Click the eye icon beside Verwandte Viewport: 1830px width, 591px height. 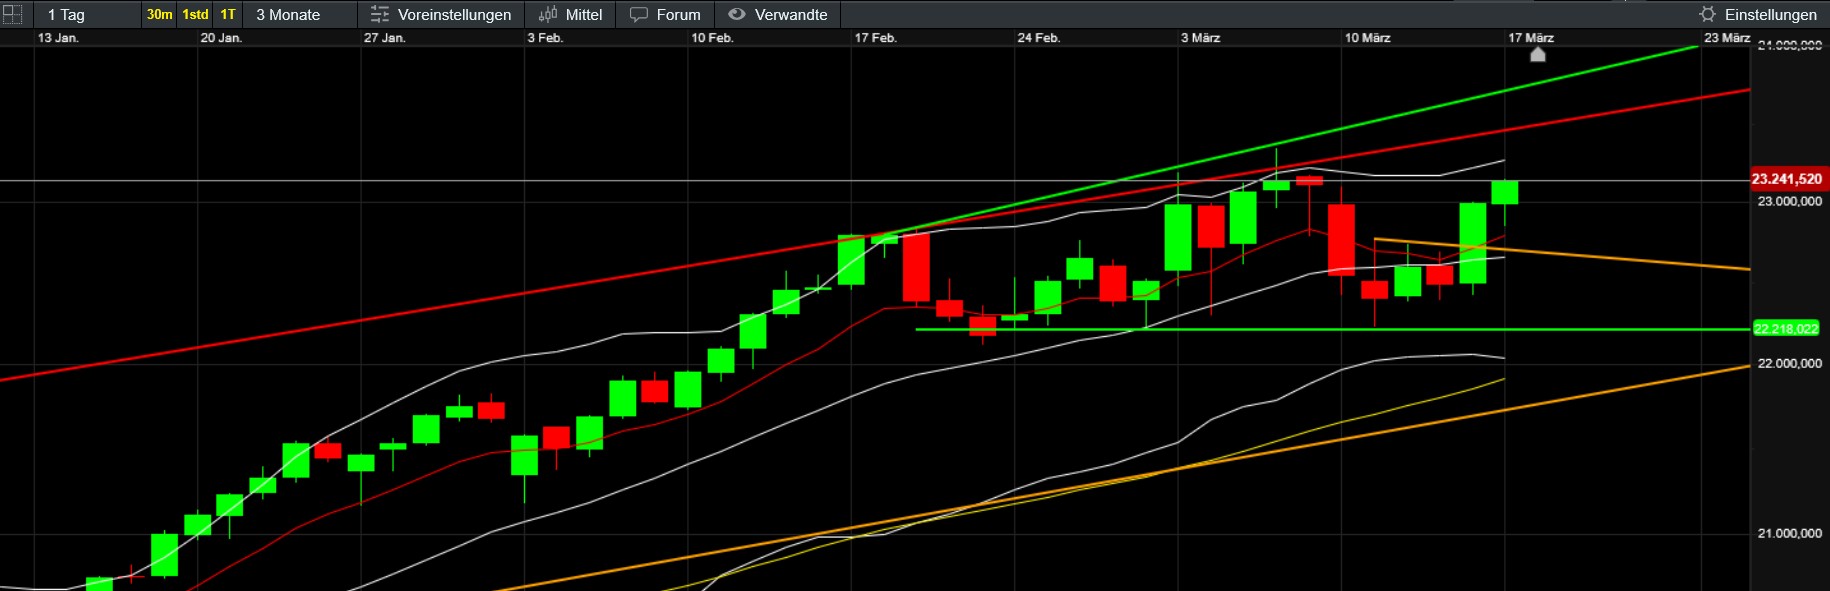tap(737, 14)
